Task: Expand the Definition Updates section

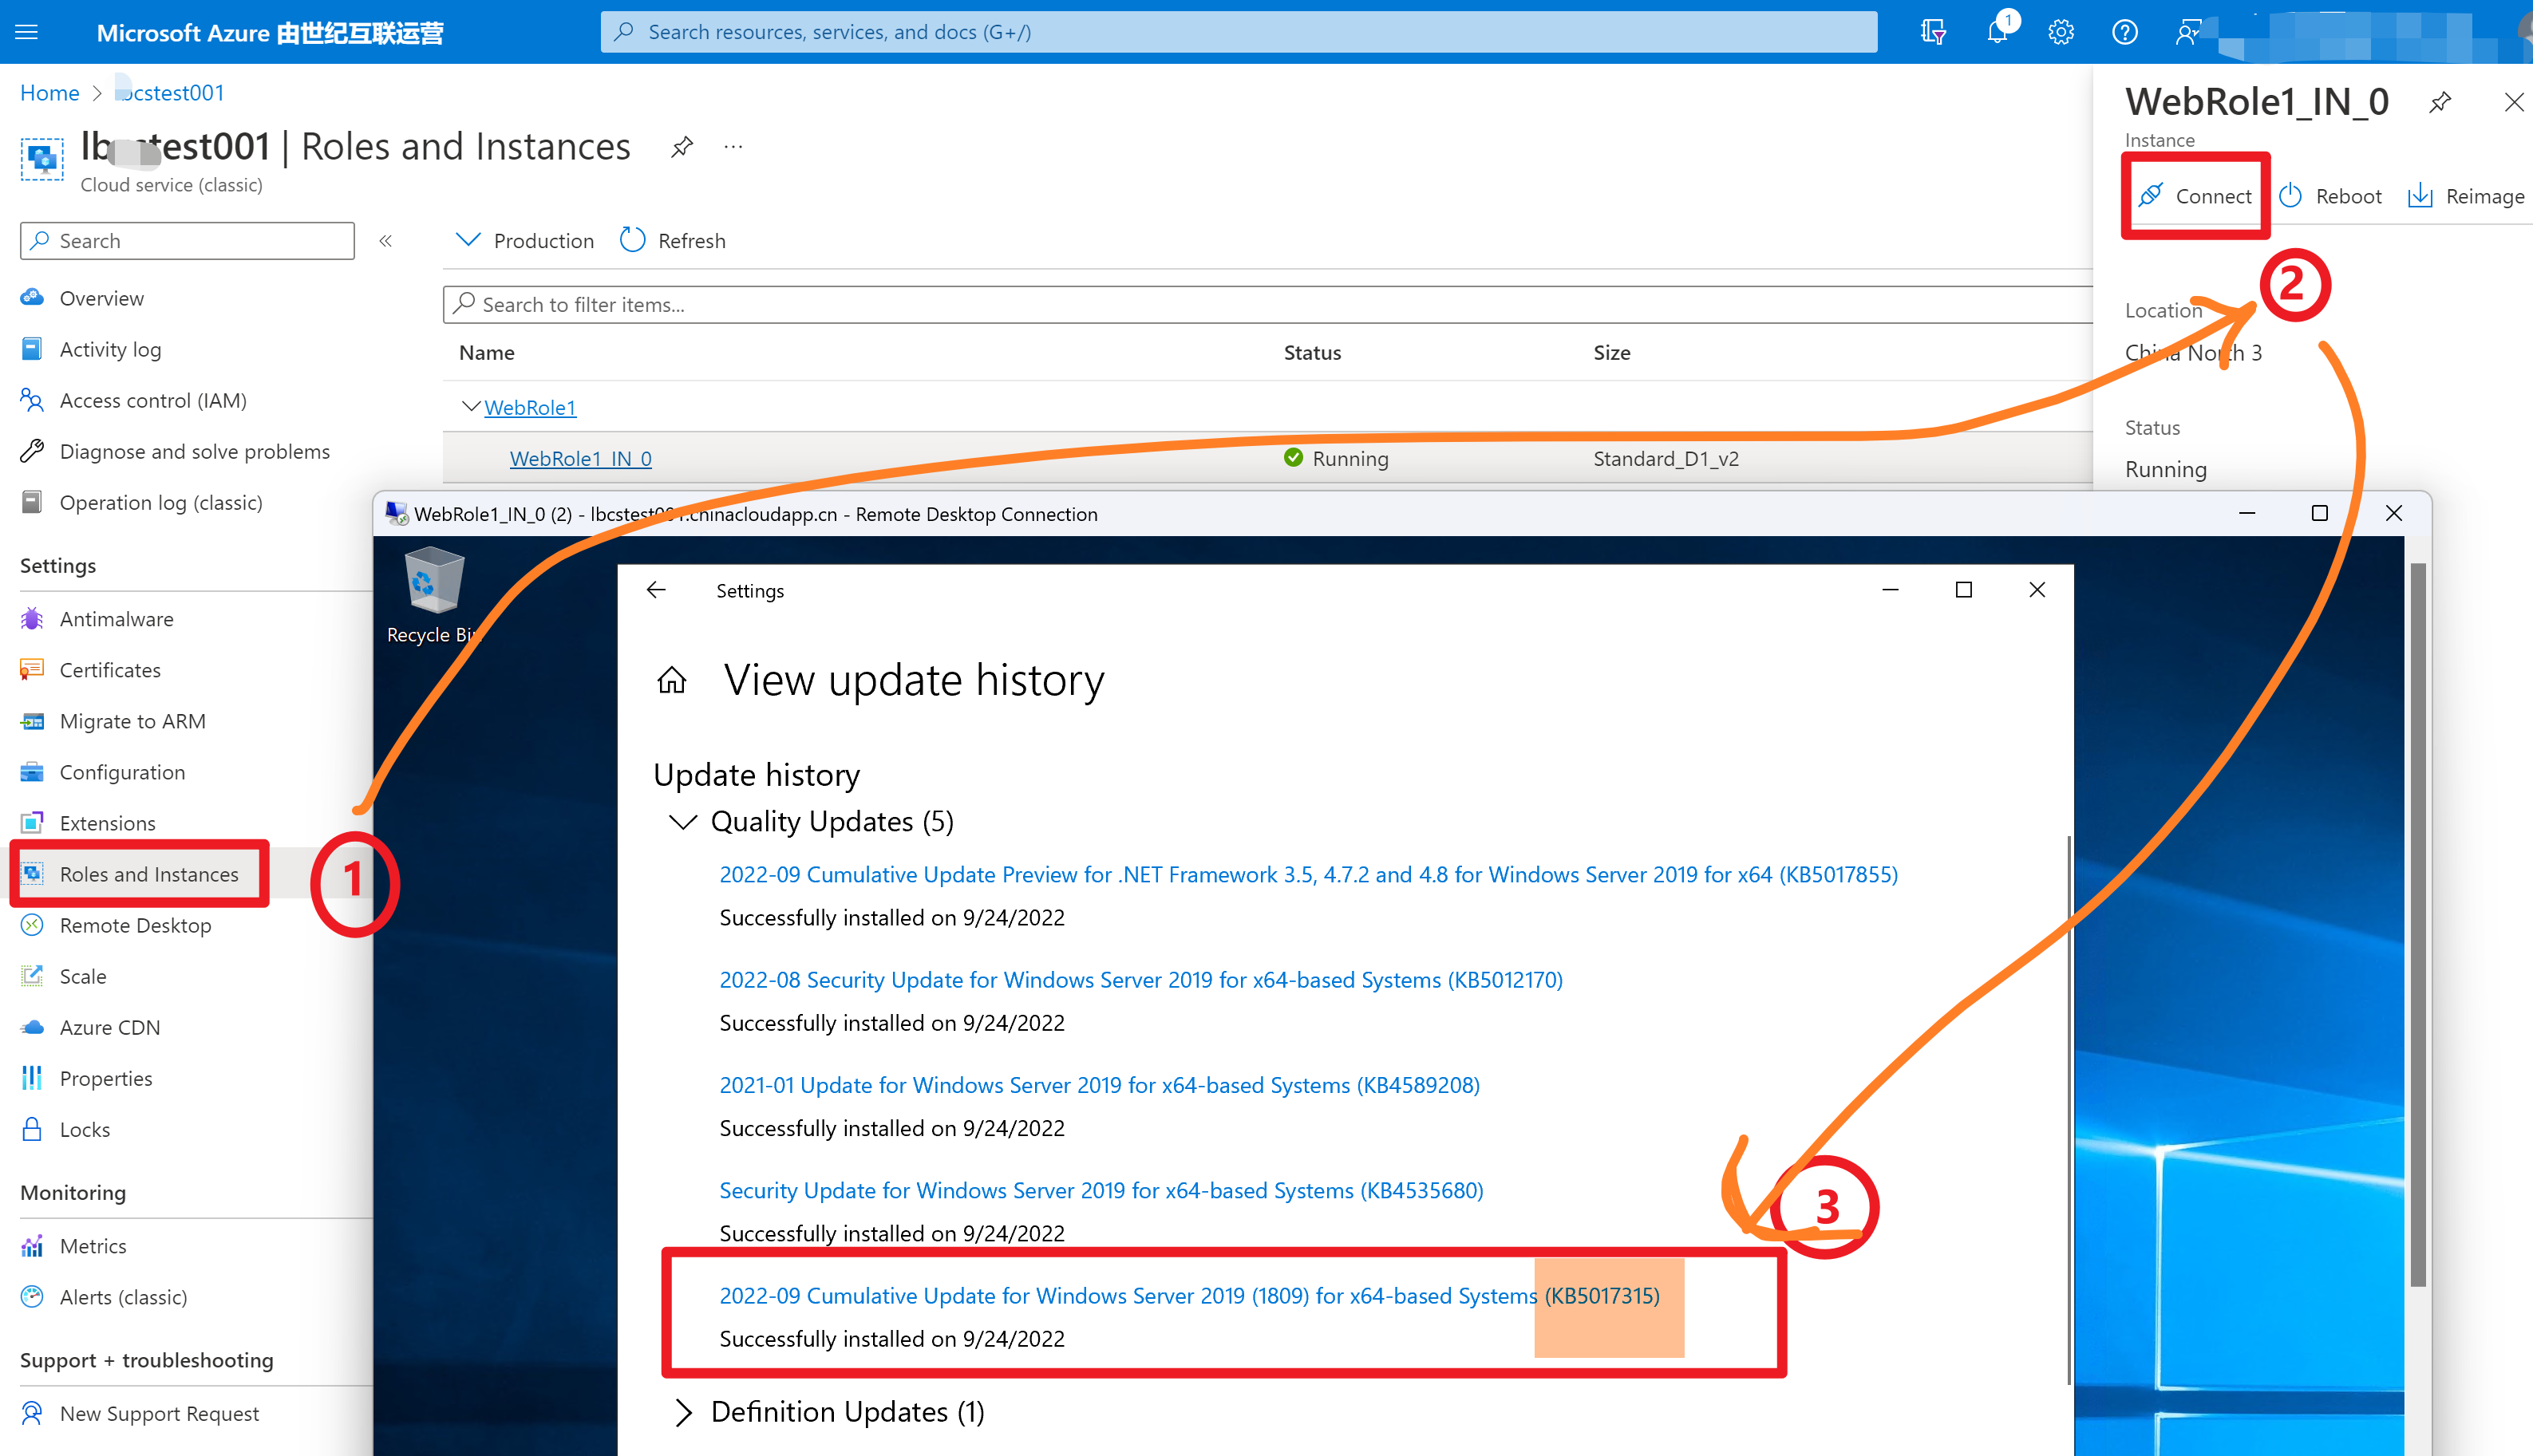Action: (683, 1412)
